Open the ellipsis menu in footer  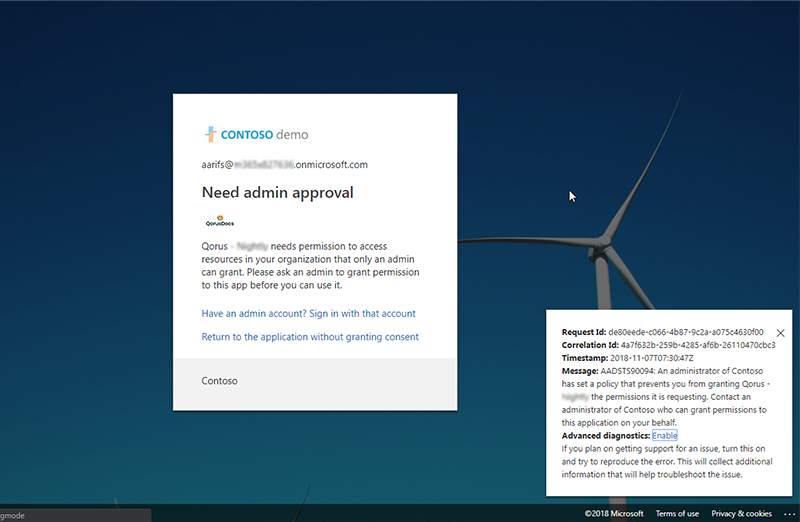(x=789, y=514)
